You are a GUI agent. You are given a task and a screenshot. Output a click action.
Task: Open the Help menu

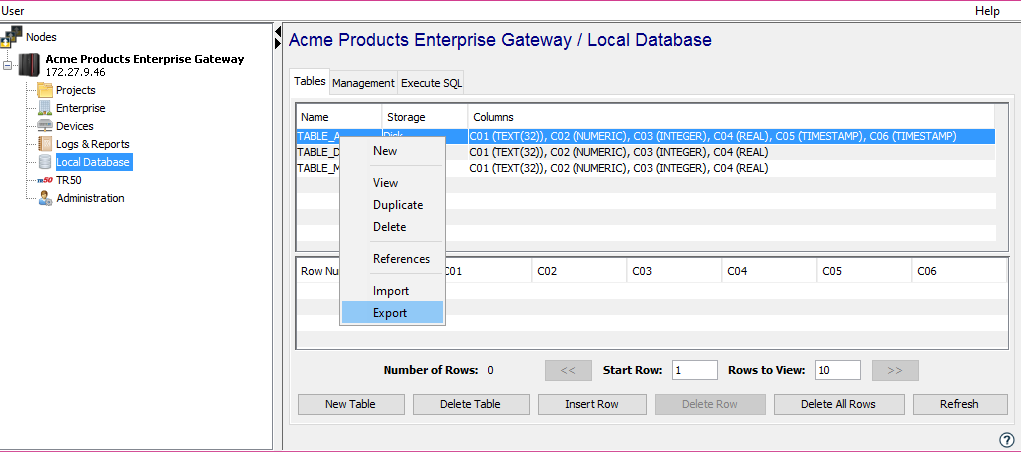point(986,10)
